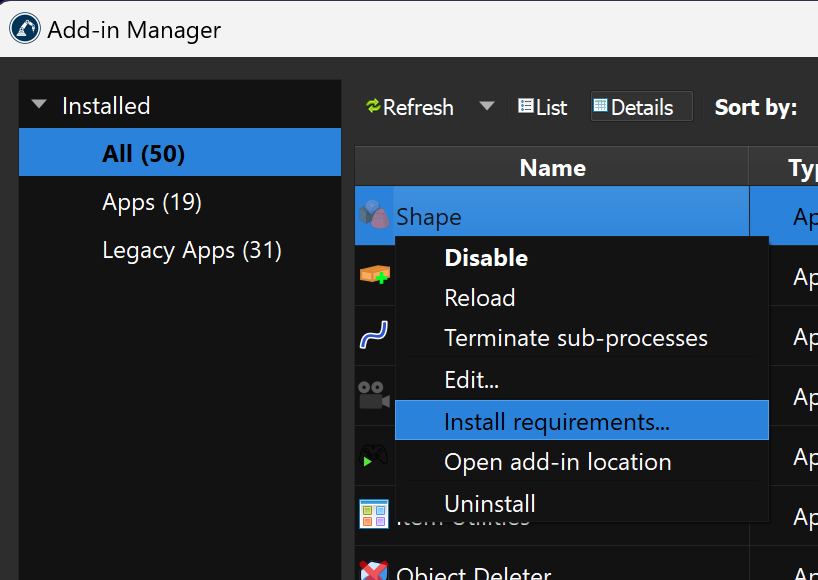Collapse the Installed tree section
This screenshot has width=818, height=580.
coord(40,105)
